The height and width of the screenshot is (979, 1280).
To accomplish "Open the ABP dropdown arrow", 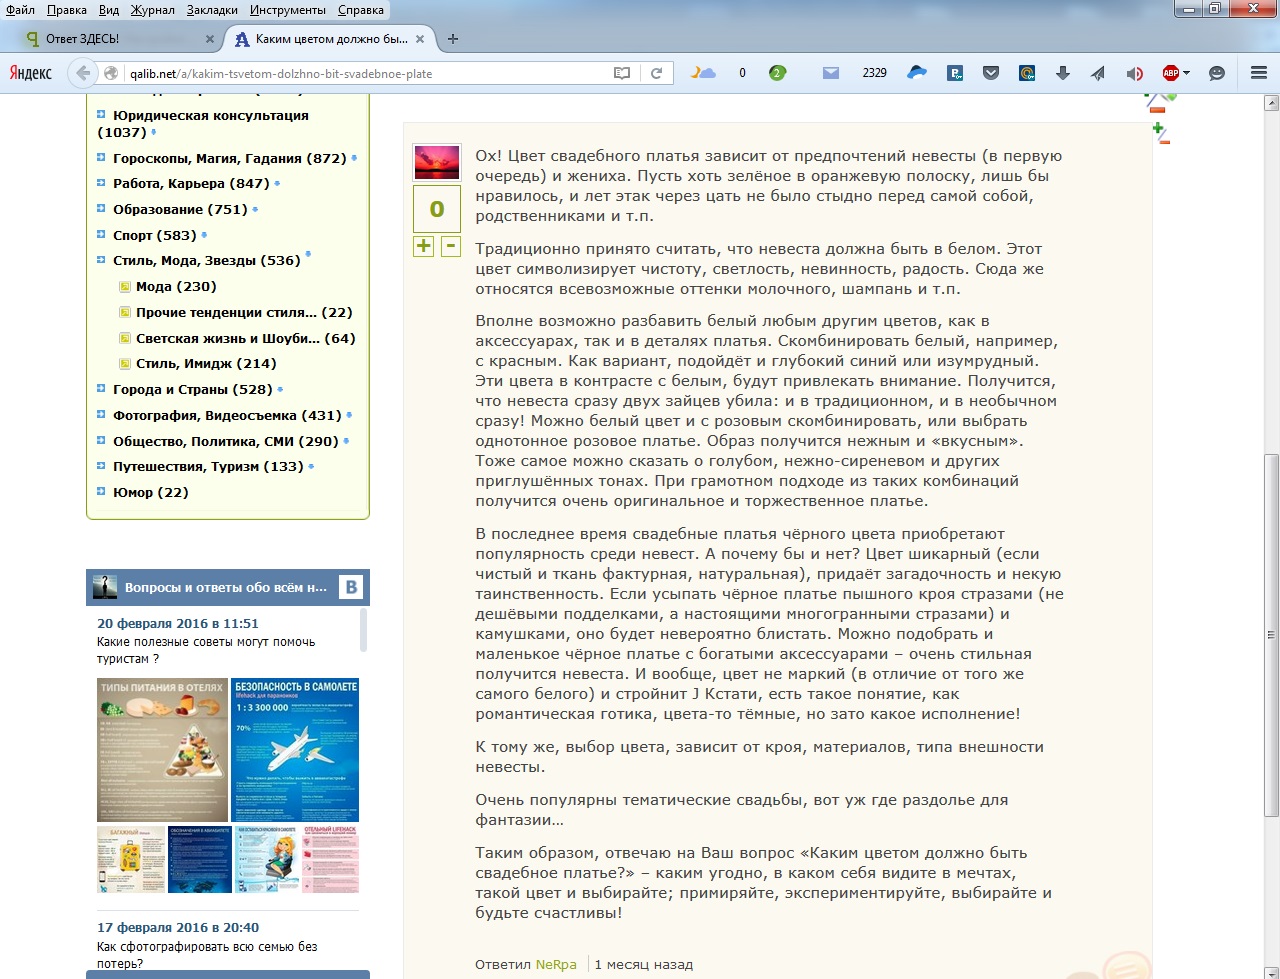I will pyautogui.click(x=1186, y=73).
